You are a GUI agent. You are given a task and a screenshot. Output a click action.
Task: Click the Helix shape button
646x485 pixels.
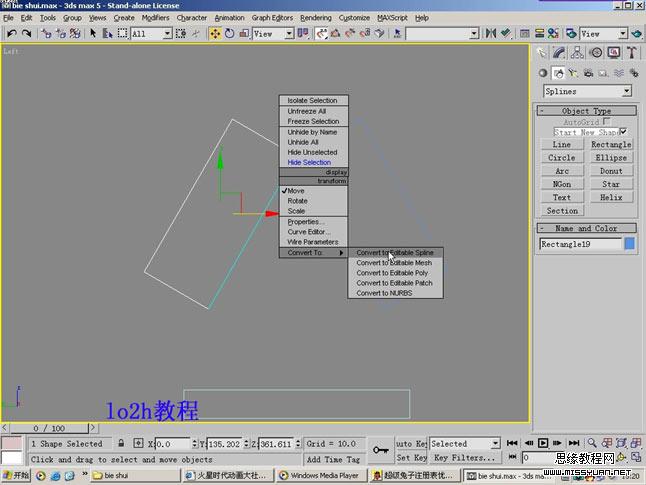pyautogui.click(x=611, y=197)
